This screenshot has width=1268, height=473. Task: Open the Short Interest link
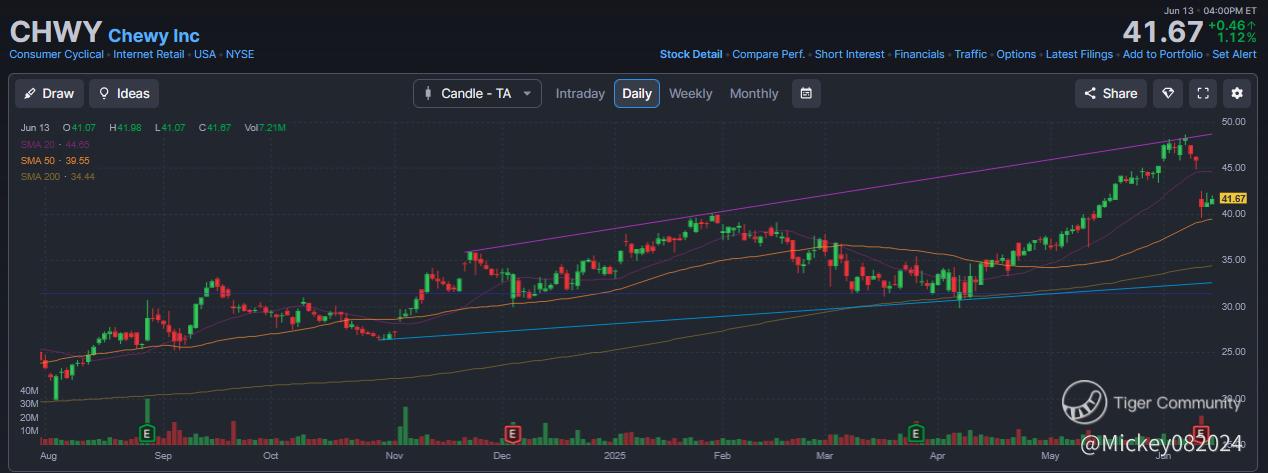click(x=850, y=54)
